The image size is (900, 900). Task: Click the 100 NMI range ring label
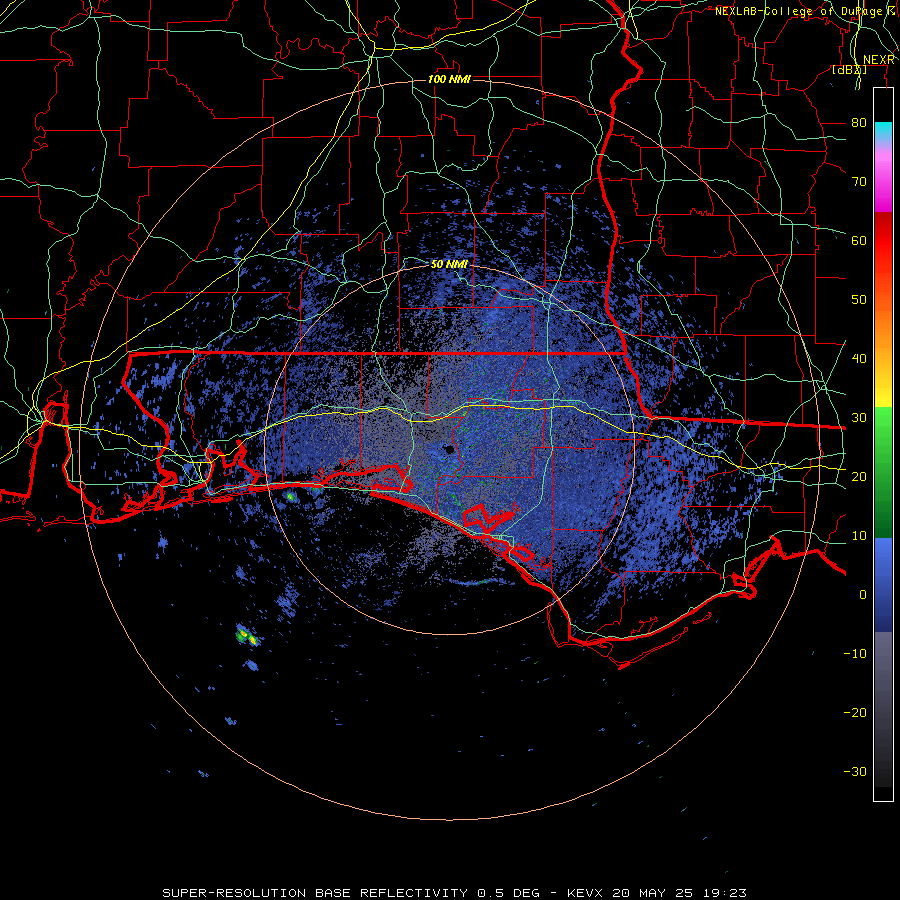tap(449, 79)
